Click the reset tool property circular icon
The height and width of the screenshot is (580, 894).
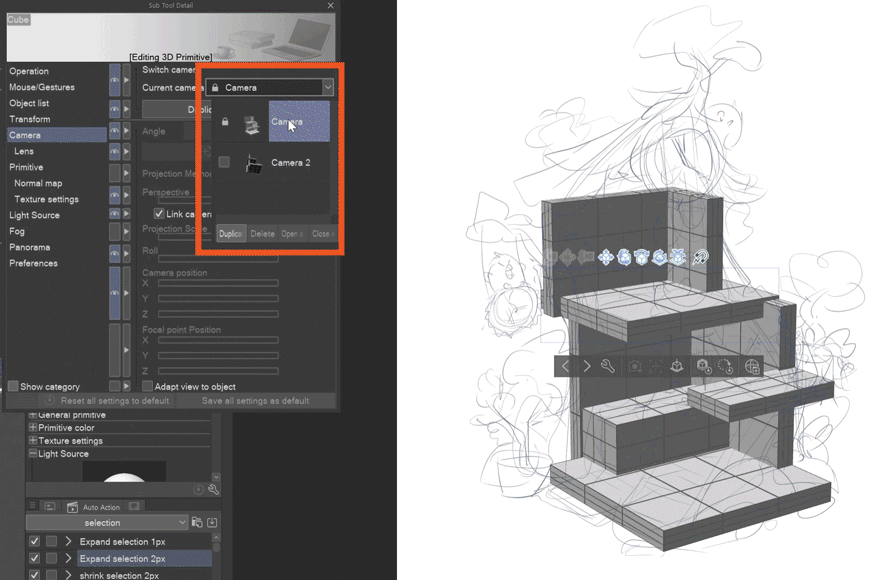tap(198, 489)
